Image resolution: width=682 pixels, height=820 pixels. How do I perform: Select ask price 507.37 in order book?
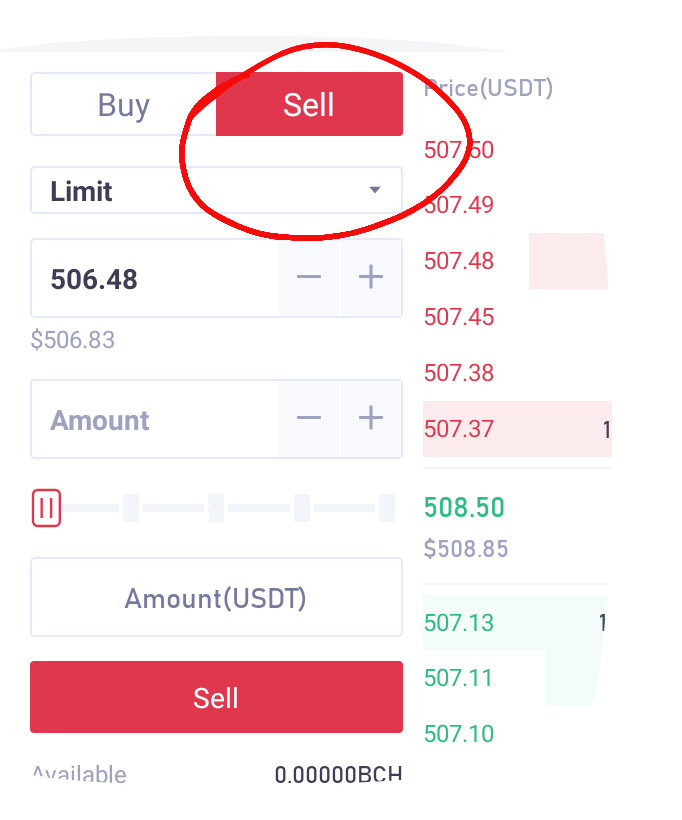(459, 429)
